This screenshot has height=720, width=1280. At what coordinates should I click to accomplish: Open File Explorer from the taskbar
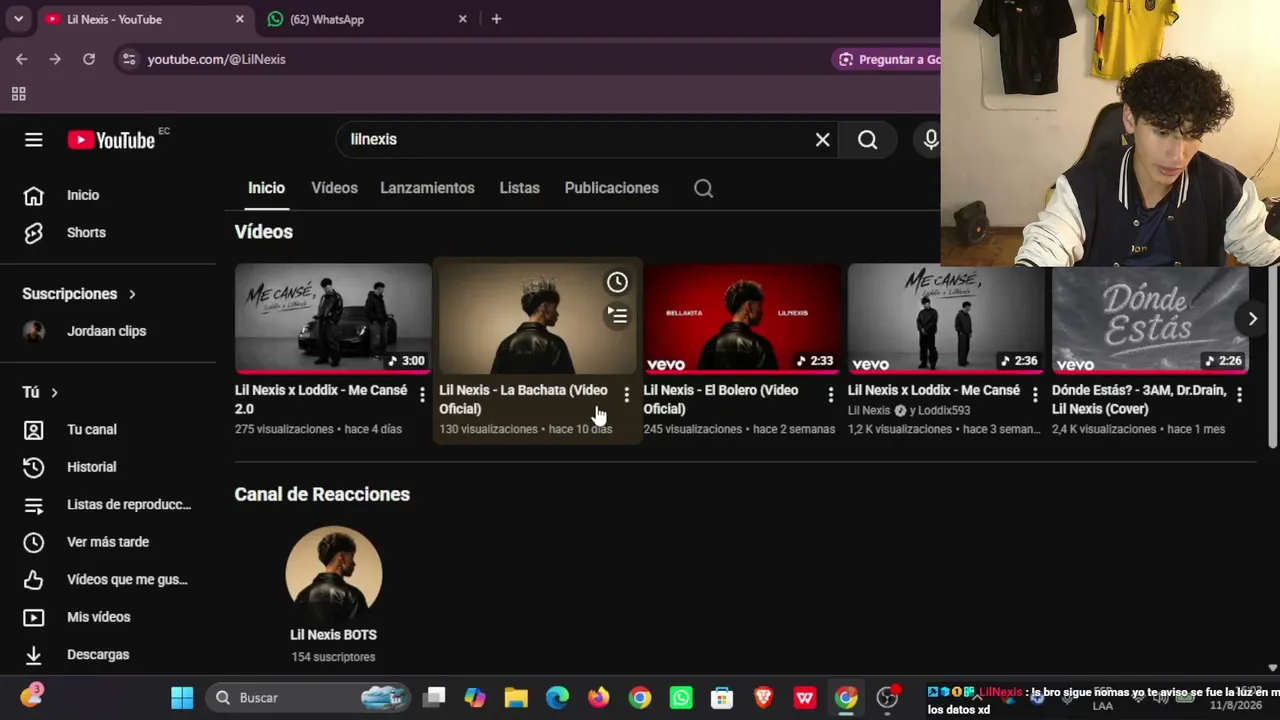point(516,697)
